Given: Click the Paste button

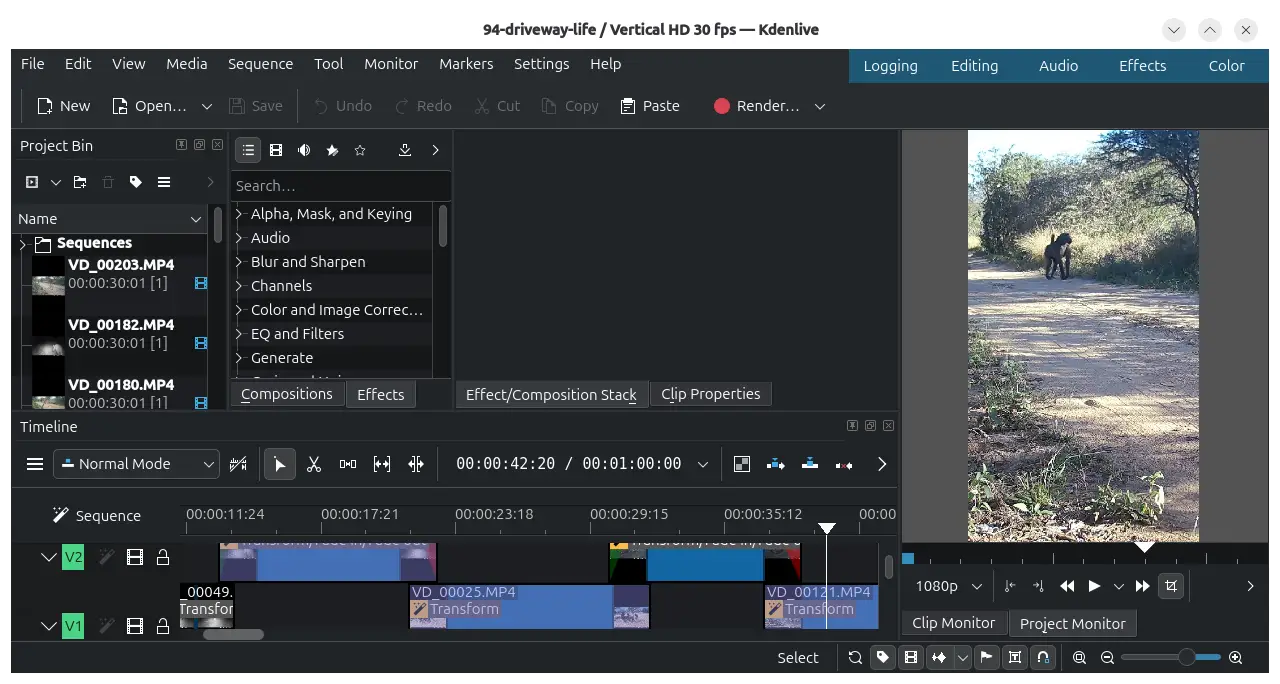Looking at the screenshot, I should (x=650, y=106).
